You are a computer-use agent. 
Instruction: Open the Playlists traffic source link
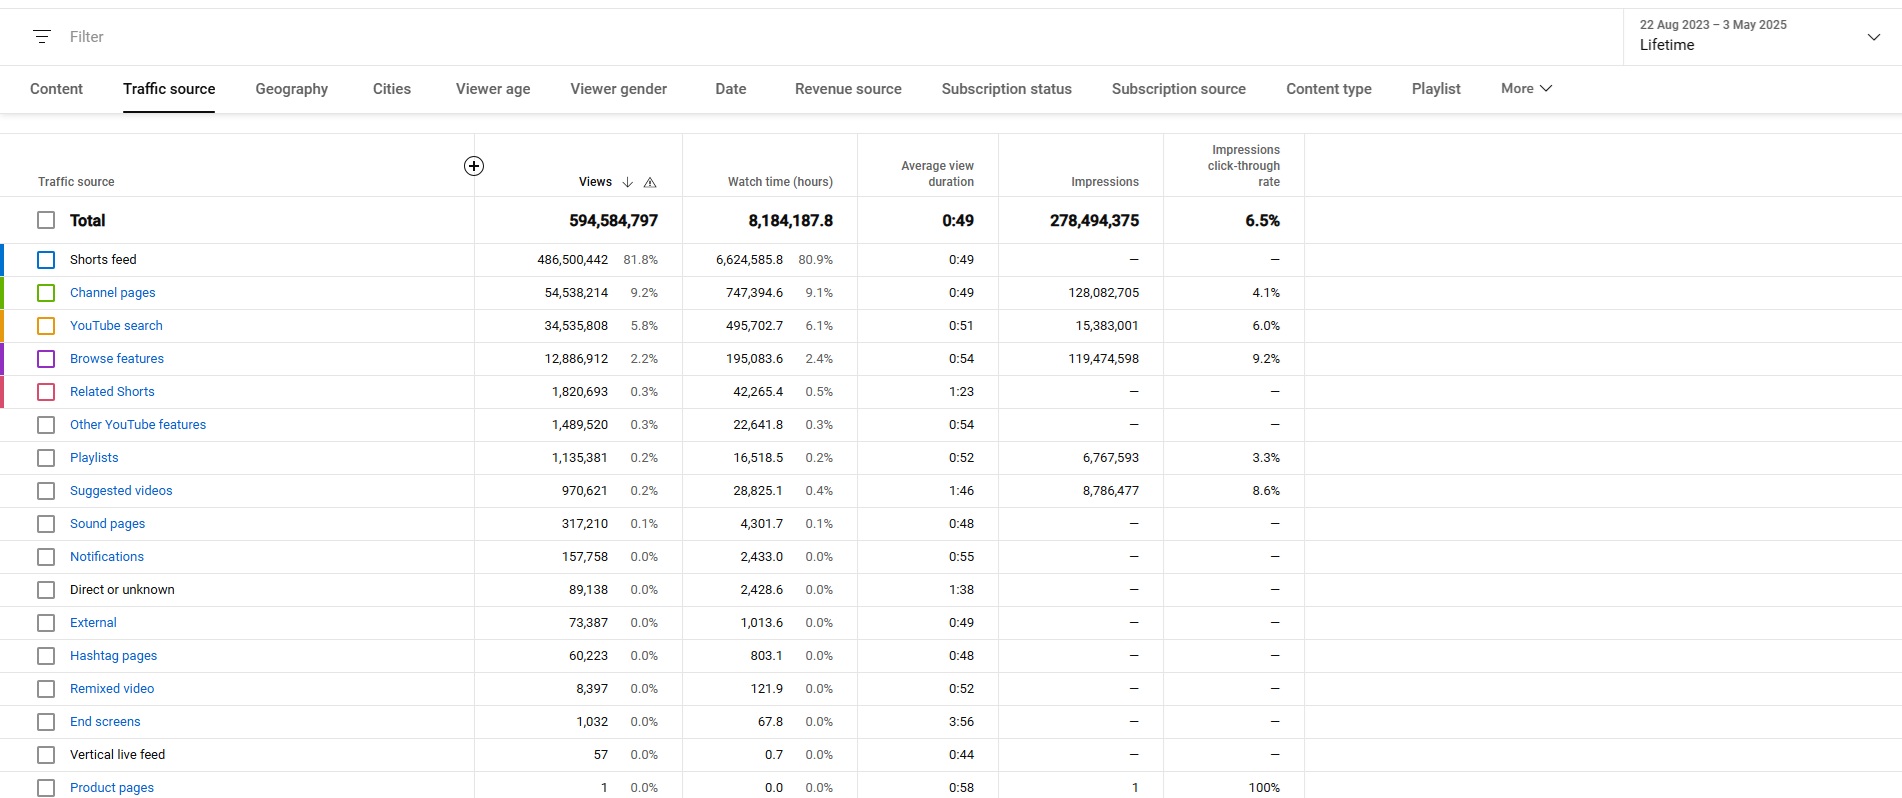coord(94,458)
